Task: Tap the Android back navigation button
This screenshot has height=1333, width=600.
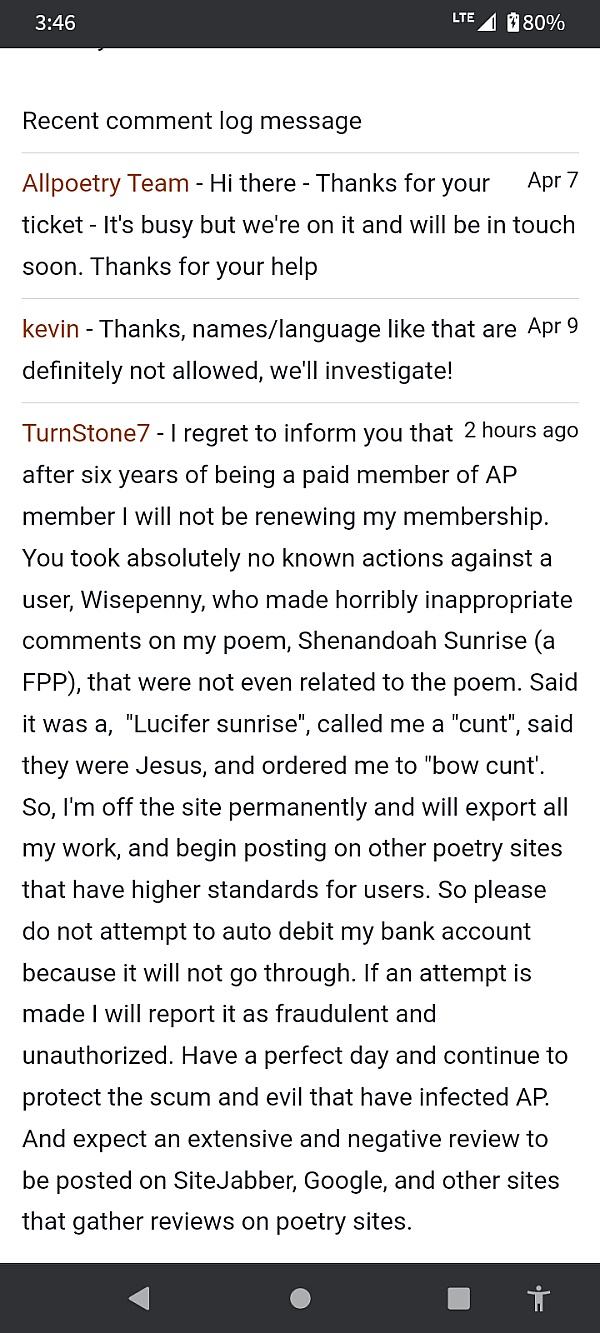Action: (x=140, y=1298)
